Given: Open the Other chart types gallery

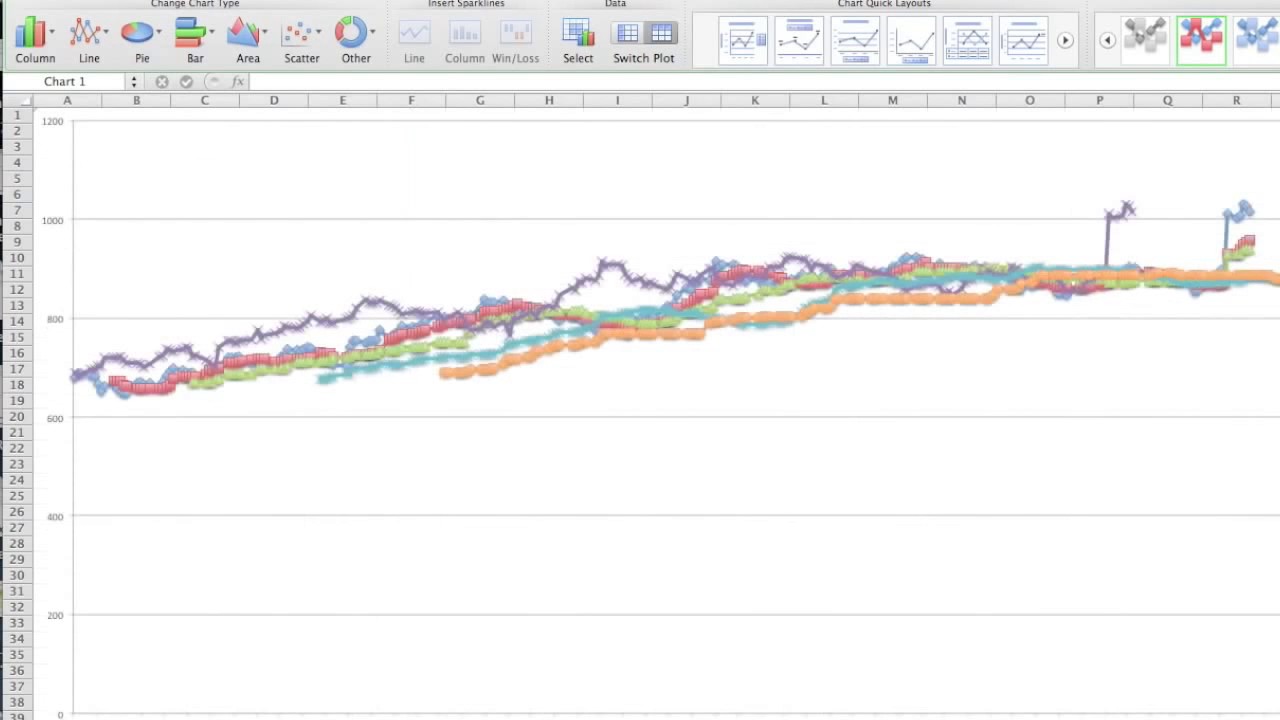Looking at the screenshot, I should 351,32.
